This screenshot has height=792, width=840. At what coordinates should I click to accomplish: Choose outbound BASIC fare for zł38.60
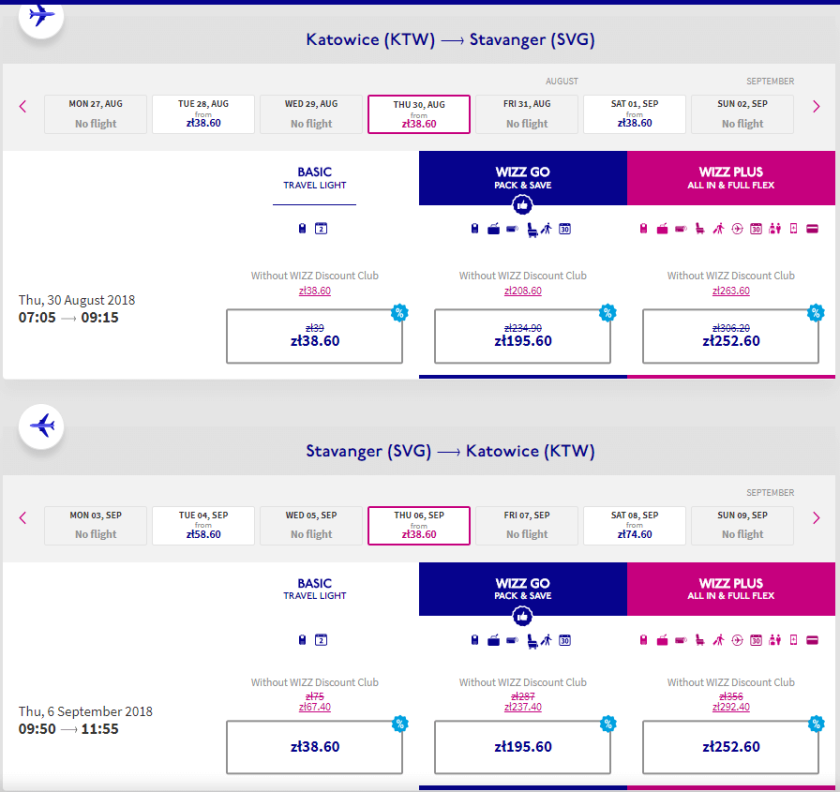(x=315, y=336)
